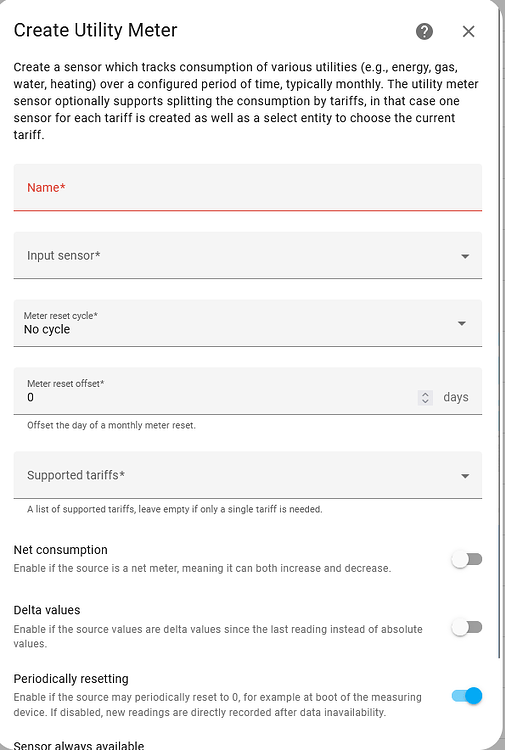Open the Meter reset cycle dropdown
The image size is (505, 750).
247,323
